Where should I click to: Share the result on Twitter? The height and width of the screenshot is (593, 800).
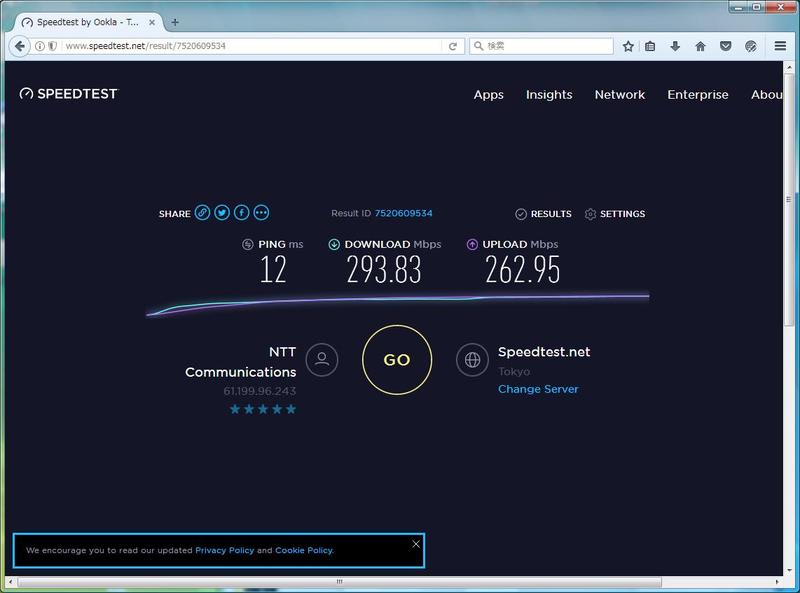tap(222, 213)
